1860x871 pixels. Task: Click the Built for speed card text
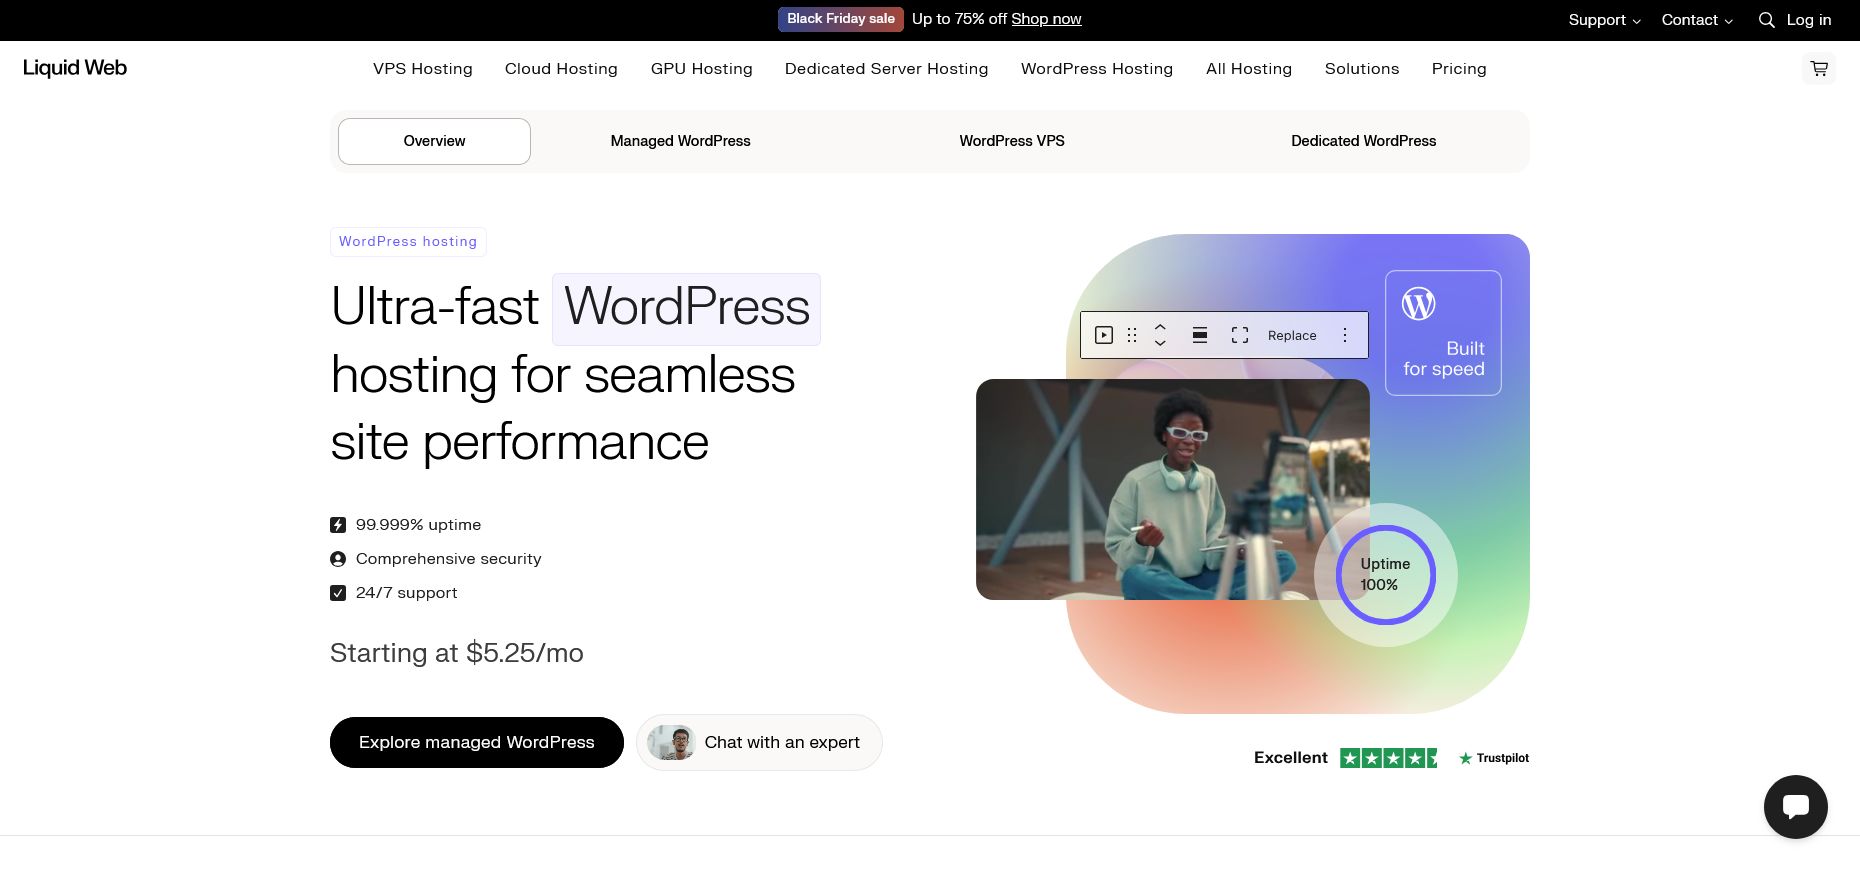1444,358
